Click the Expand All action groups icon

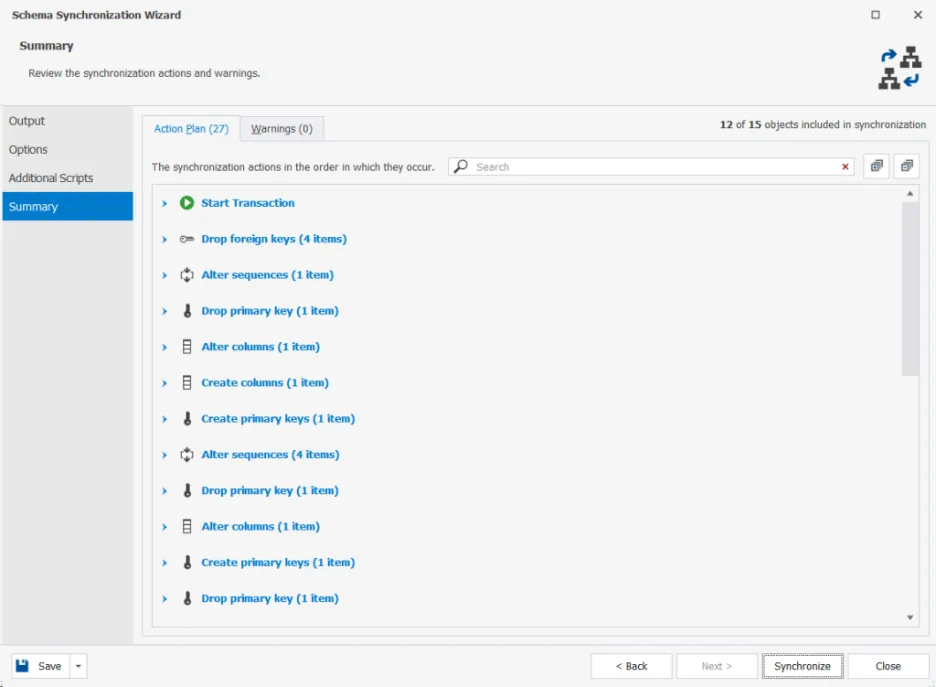(876, 166)
